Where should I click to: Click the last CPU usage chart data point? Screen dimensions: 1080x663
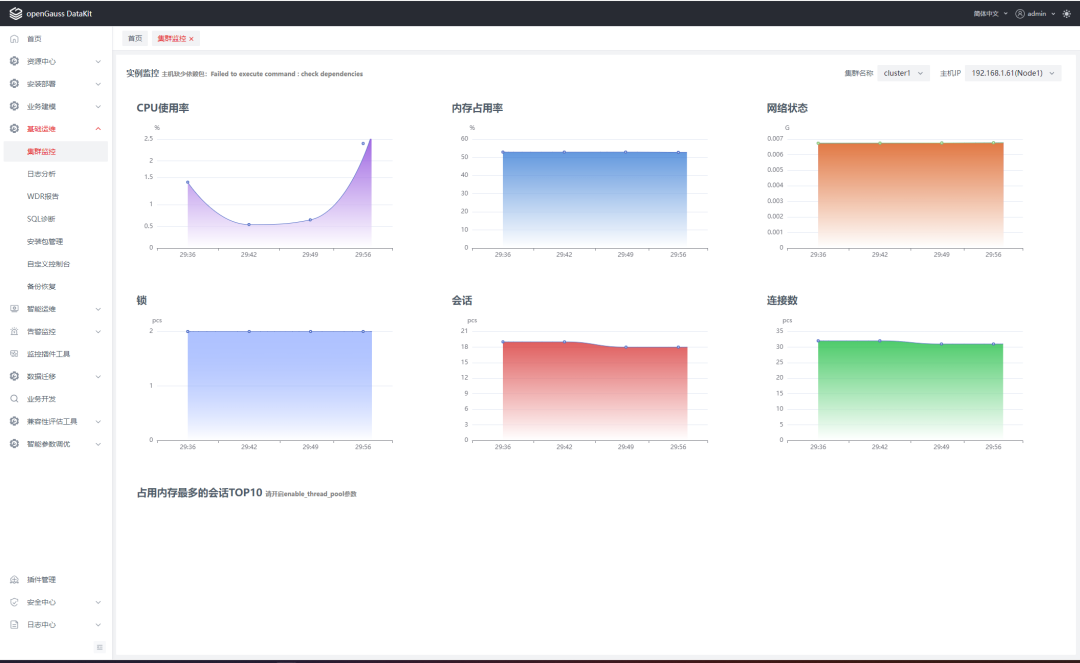click(363, 143)
